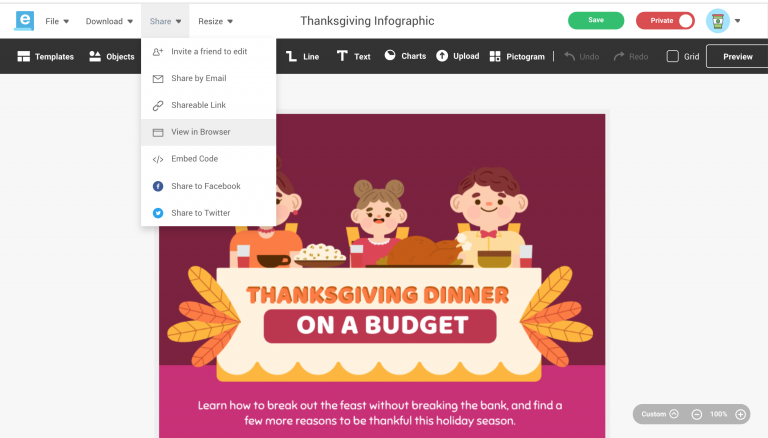
Task: Enable the Grid checkbox
Action: pos(672,56)
